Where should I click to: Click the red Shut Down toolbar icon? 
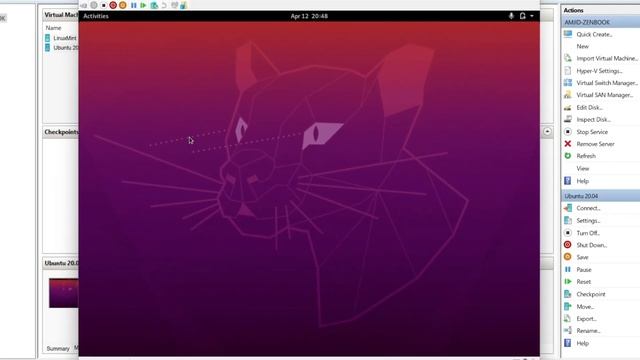click(x=113, y=5)
